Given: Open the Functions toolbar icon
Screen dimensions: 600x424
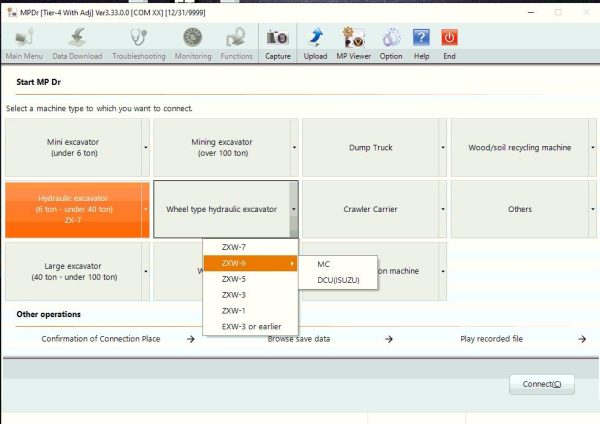Looking at the screenshot, I should tap(236, 38).
